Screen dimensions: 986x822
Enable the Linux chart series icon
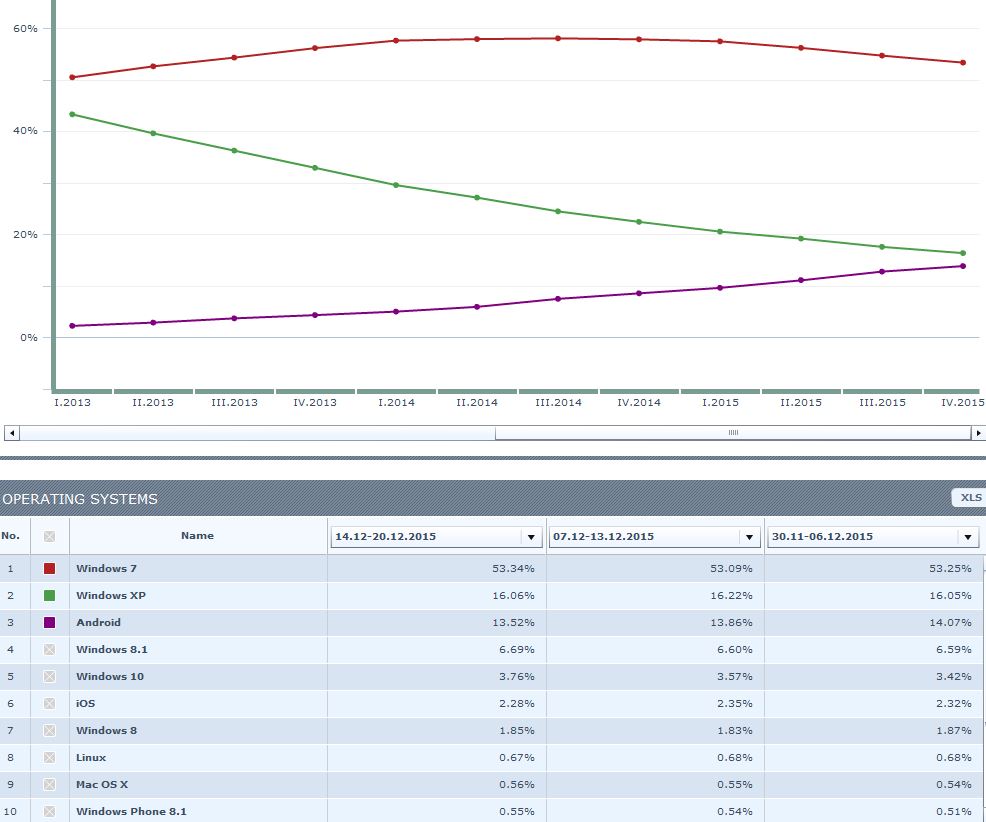[x=50, y=758]
